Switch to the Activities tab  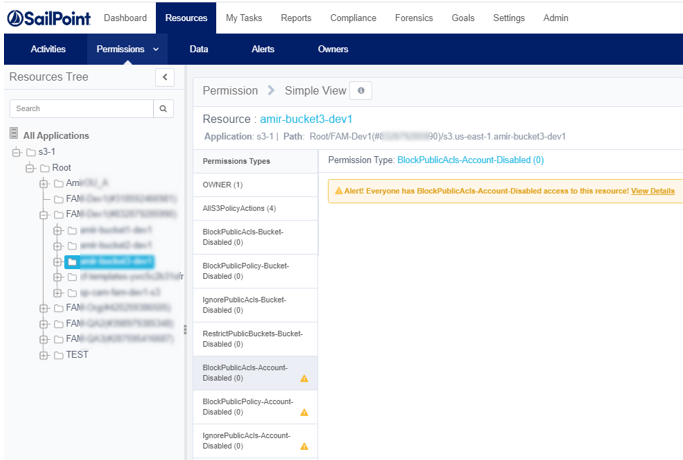[48, 49]
